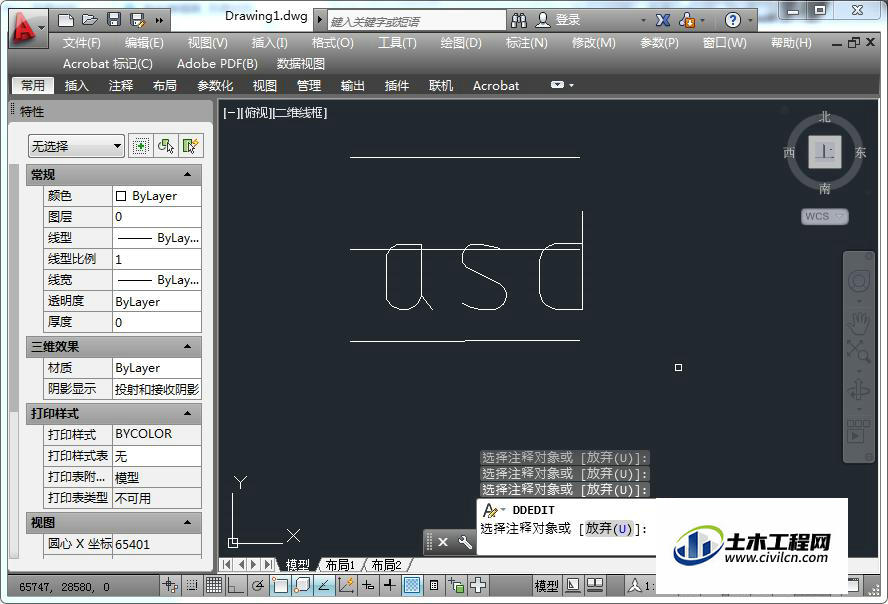Switch to the 布局2 layout tab
The image size is (888, 604).
387,564
